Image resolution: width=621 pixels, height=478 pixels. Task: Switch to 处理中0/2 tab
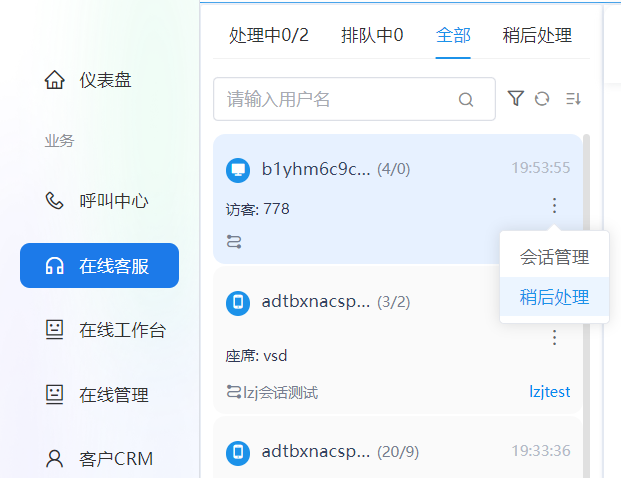click(x=269, y=35)
